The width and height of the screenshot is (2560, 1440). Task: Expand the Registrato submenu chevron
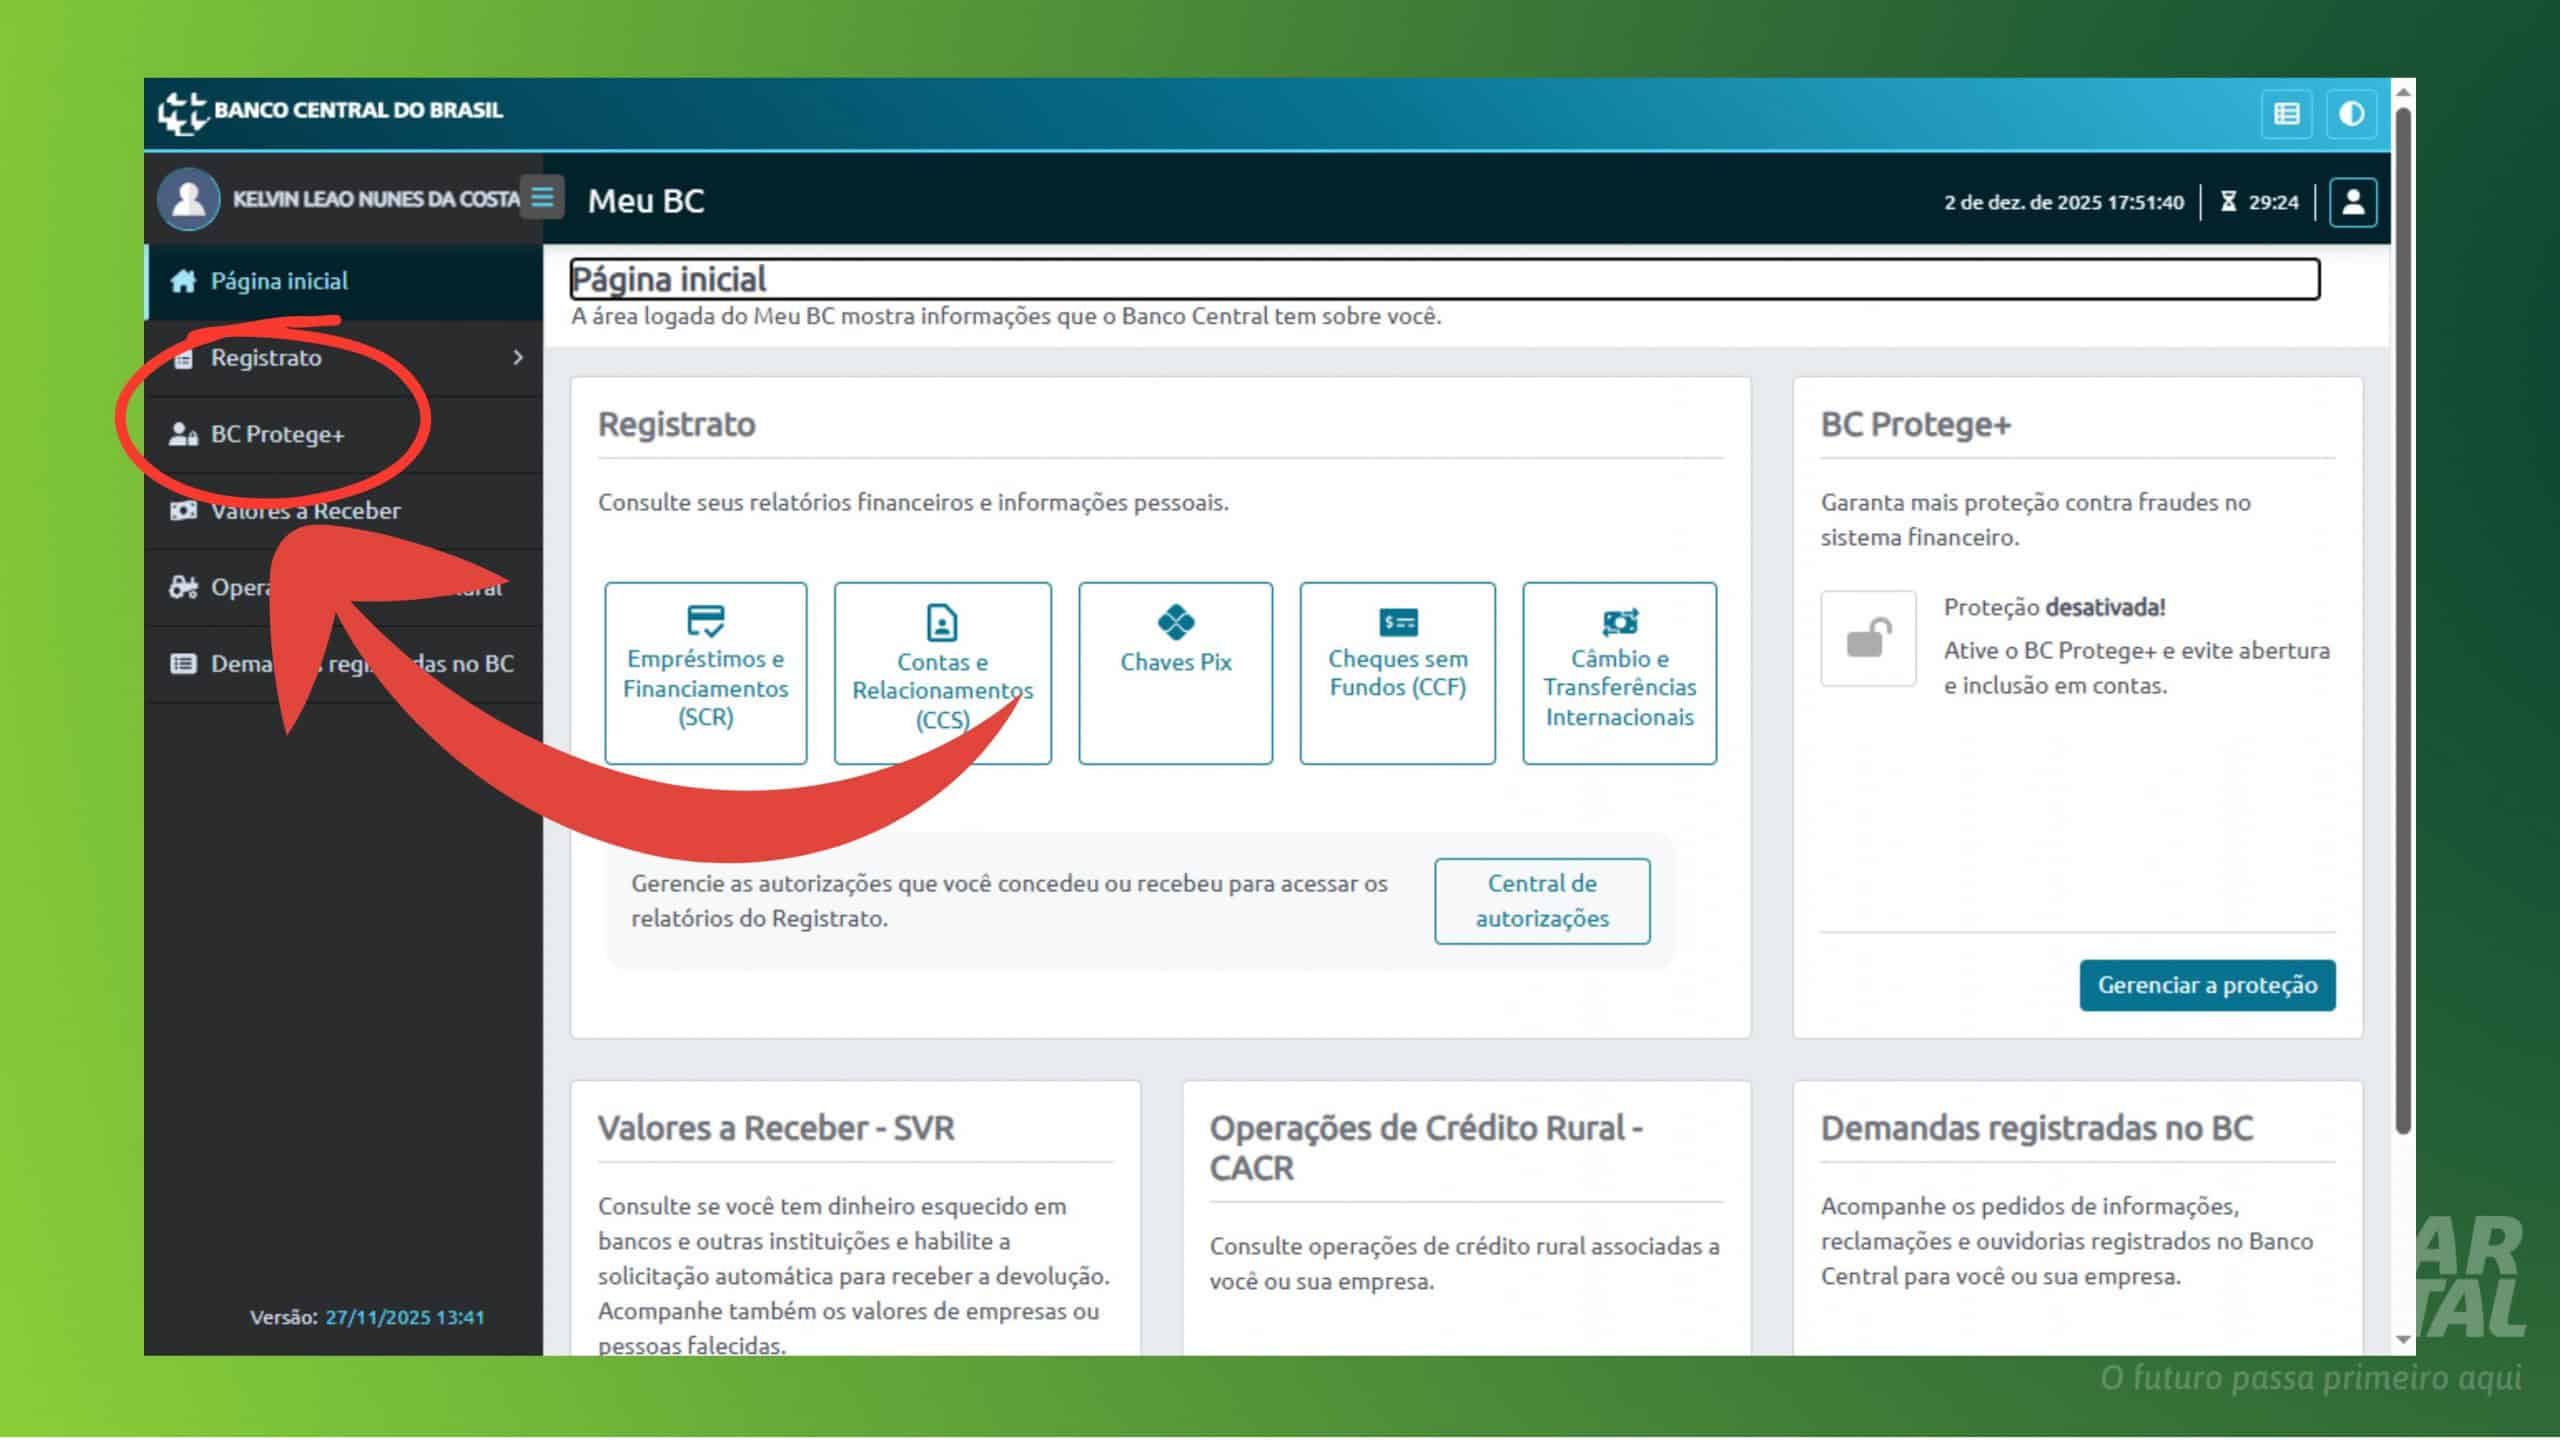click(517, 358)
